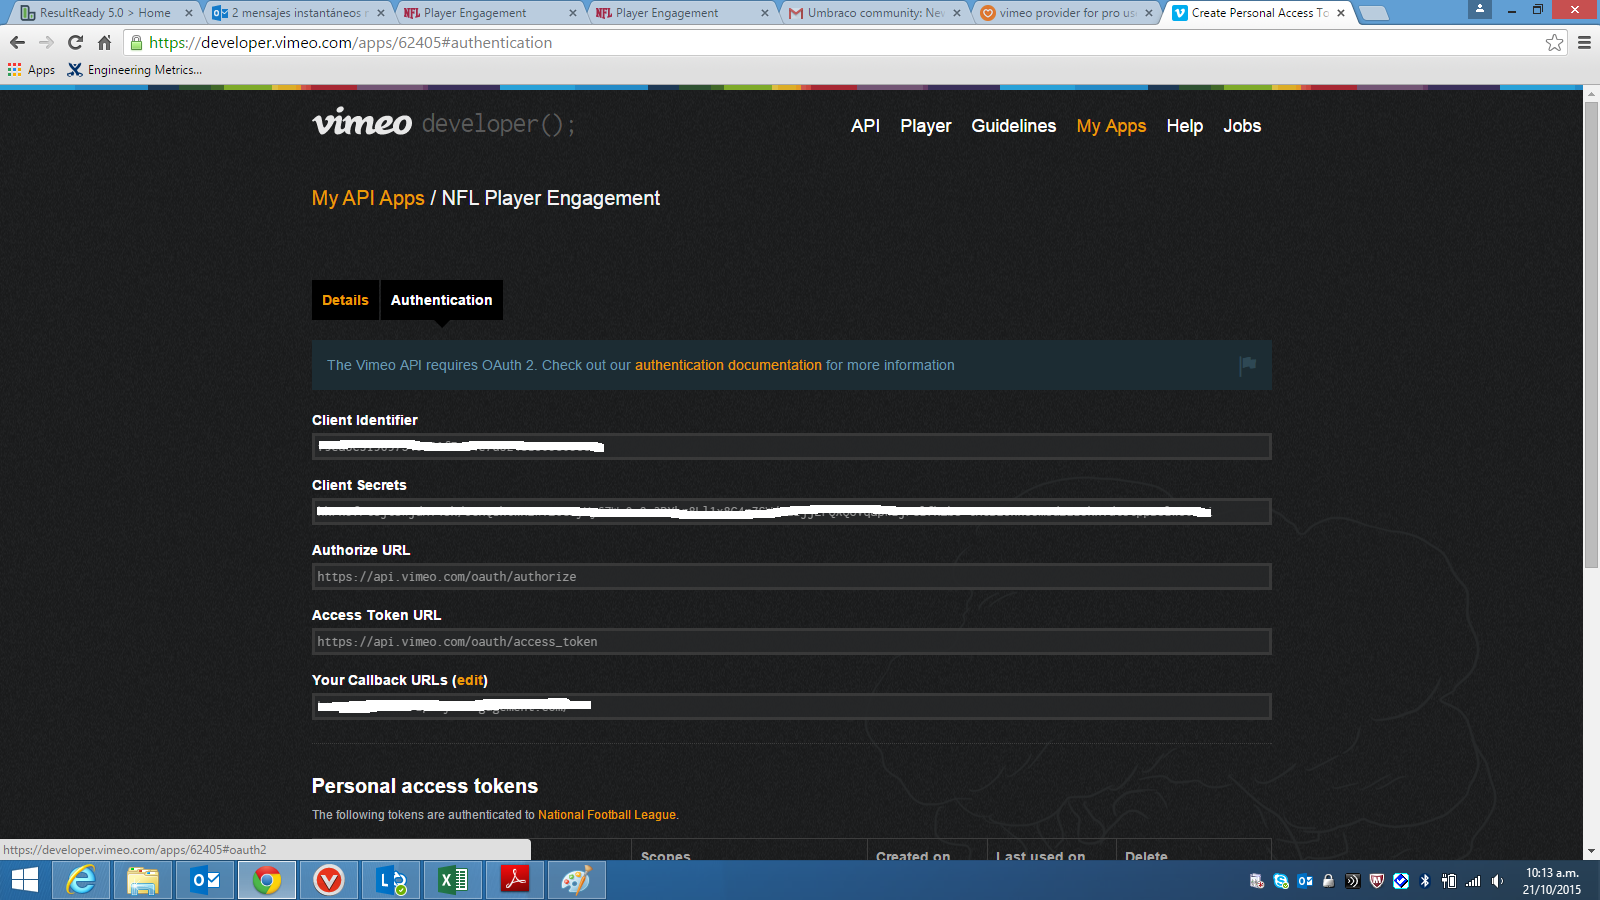Open a new browser tab
Viewport: 1600px width, 900px height.
(1374, 13)
